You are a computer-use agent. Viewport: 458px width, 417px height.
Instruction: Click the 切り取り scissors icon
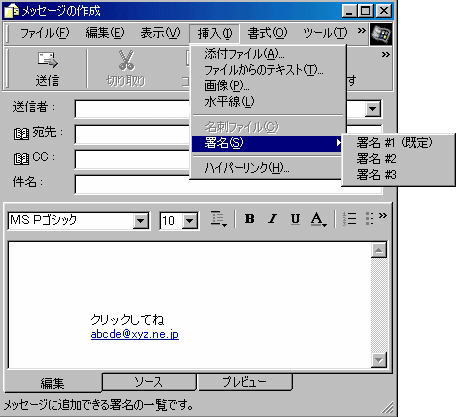[126, 60]
